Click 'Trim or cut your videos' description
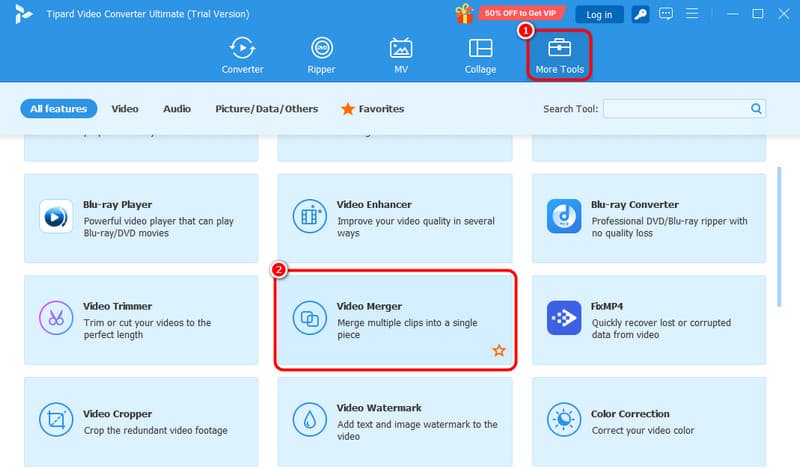Screen dimensions: 800x469 (147, 329)
